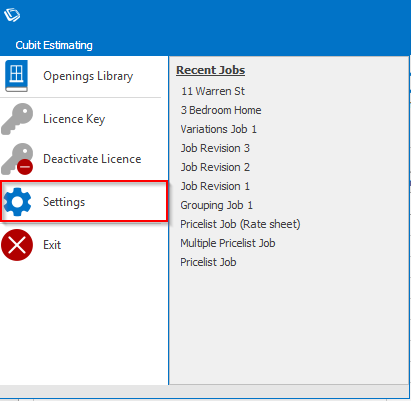This screenshot has width=411, height=401.
Task: Click the red Exit cross icon
Action: (x=17, y=245)
